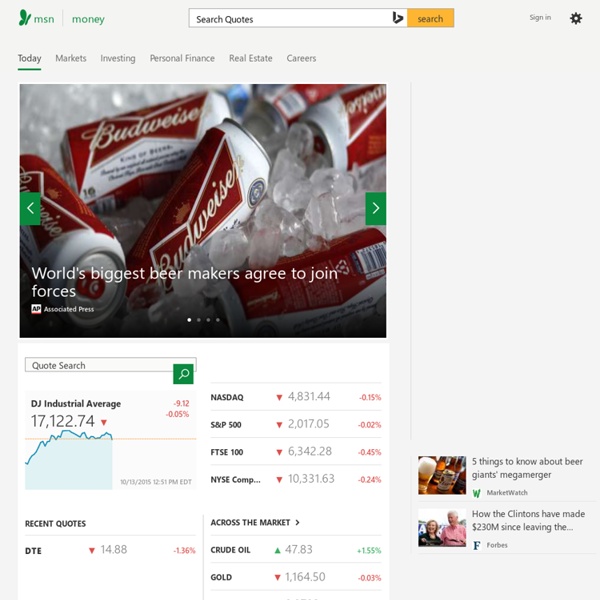View the GOLD commodity row
This screenshot has height=600, width=600.
point(296,577)
